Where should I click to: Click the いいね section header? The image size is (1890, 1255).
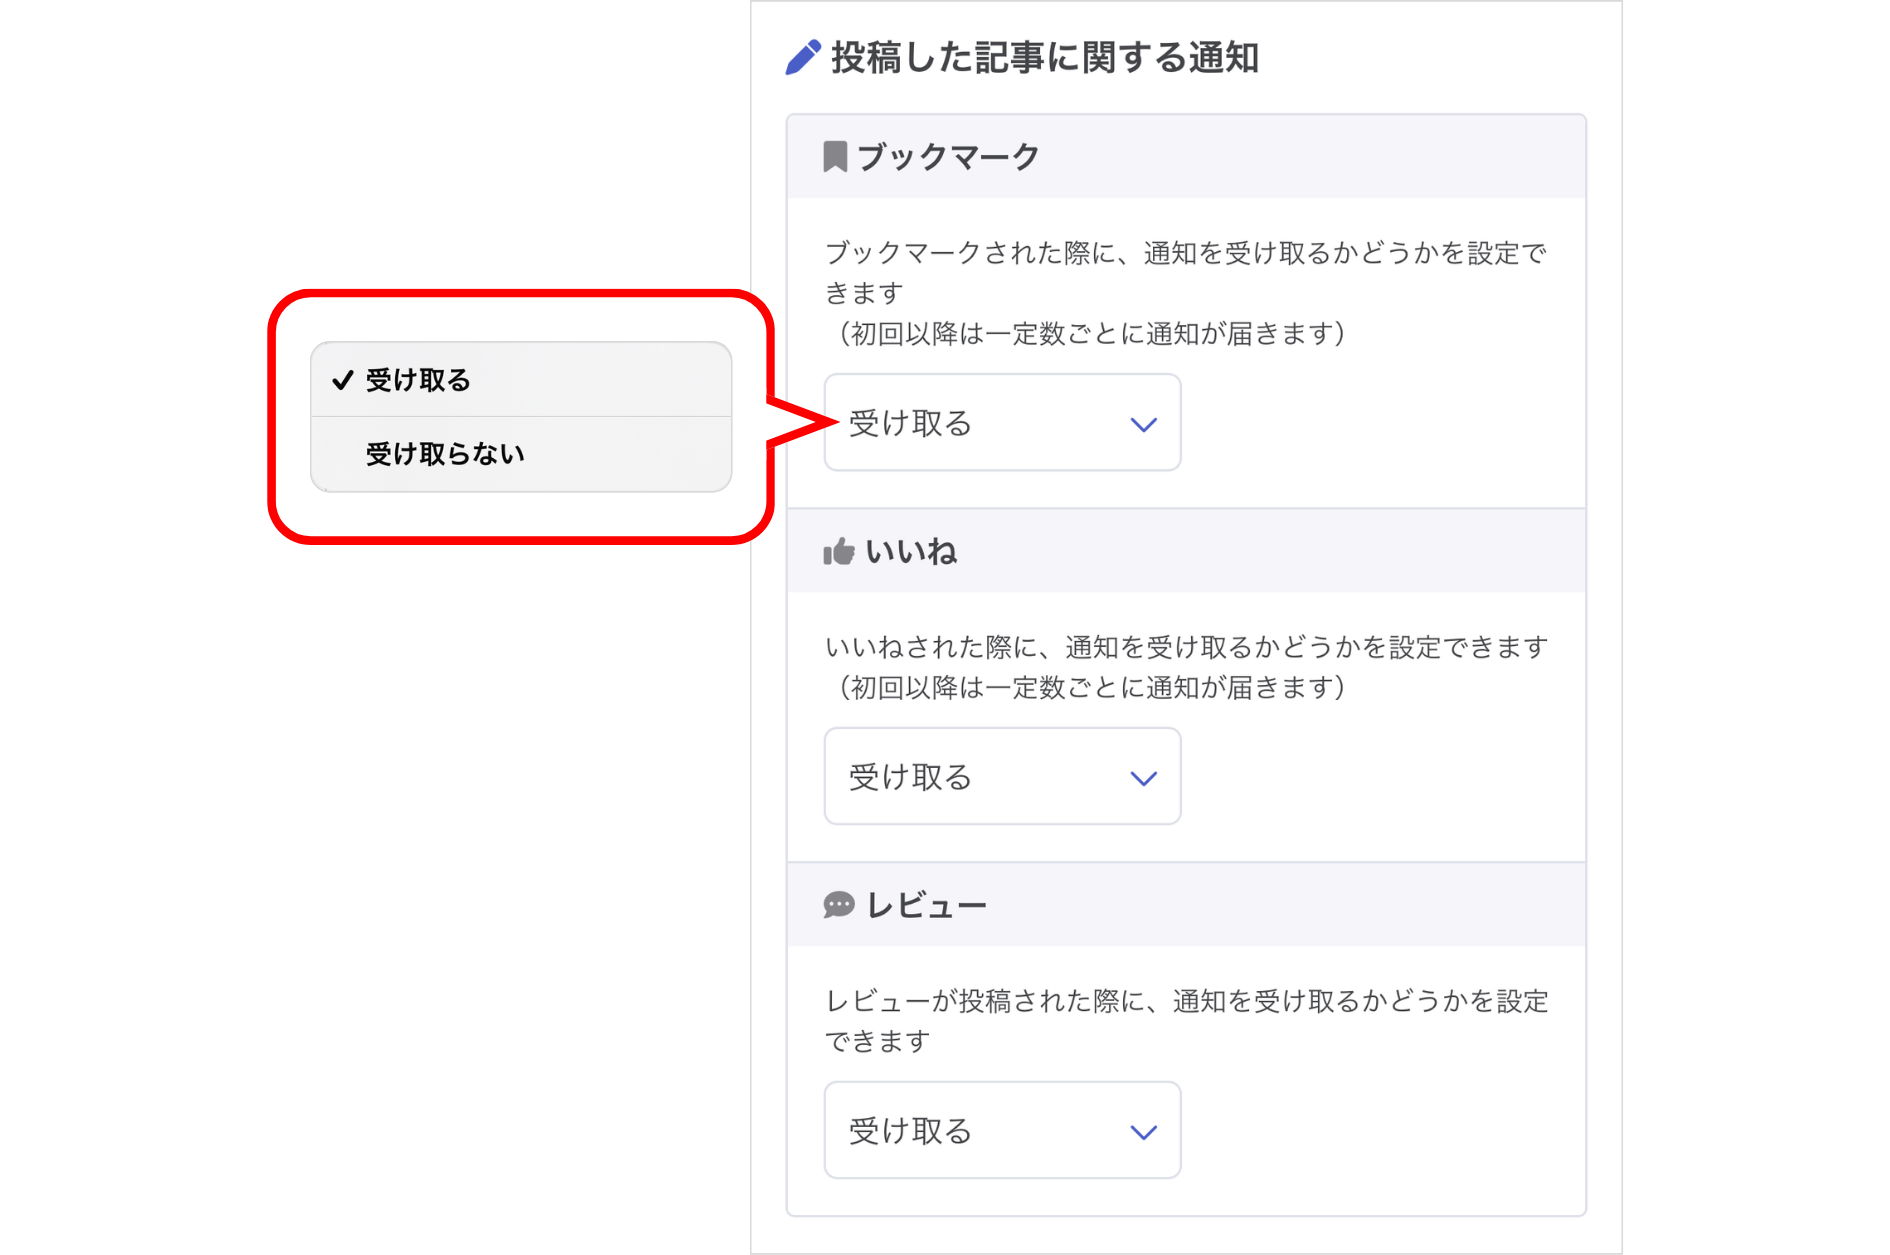point(911,551)
